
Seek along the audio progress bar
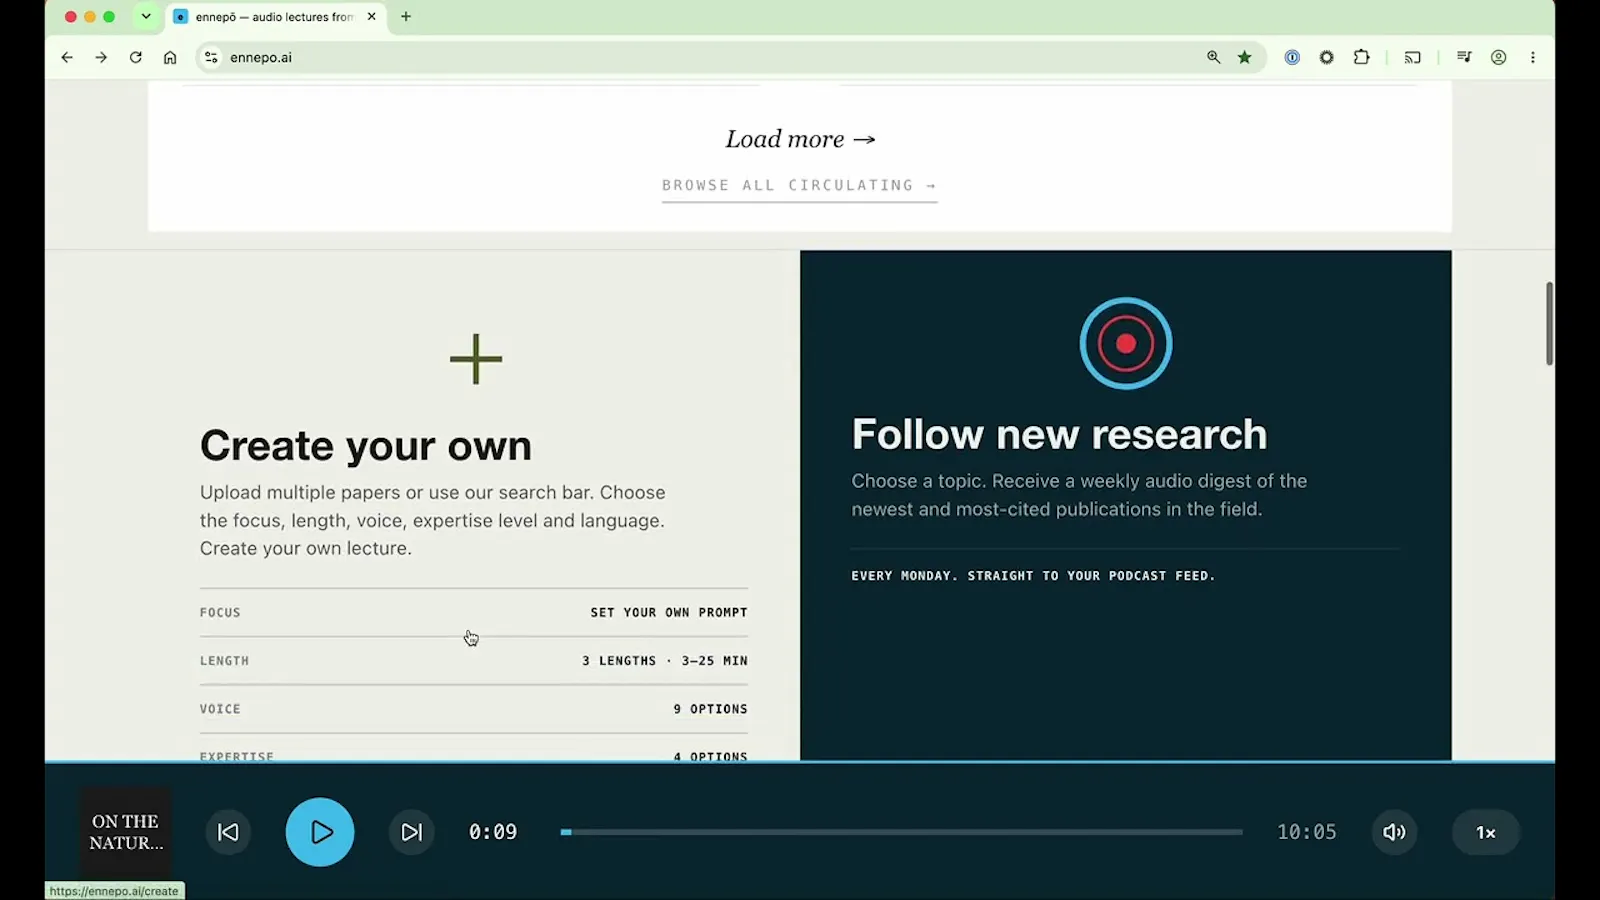902,832
